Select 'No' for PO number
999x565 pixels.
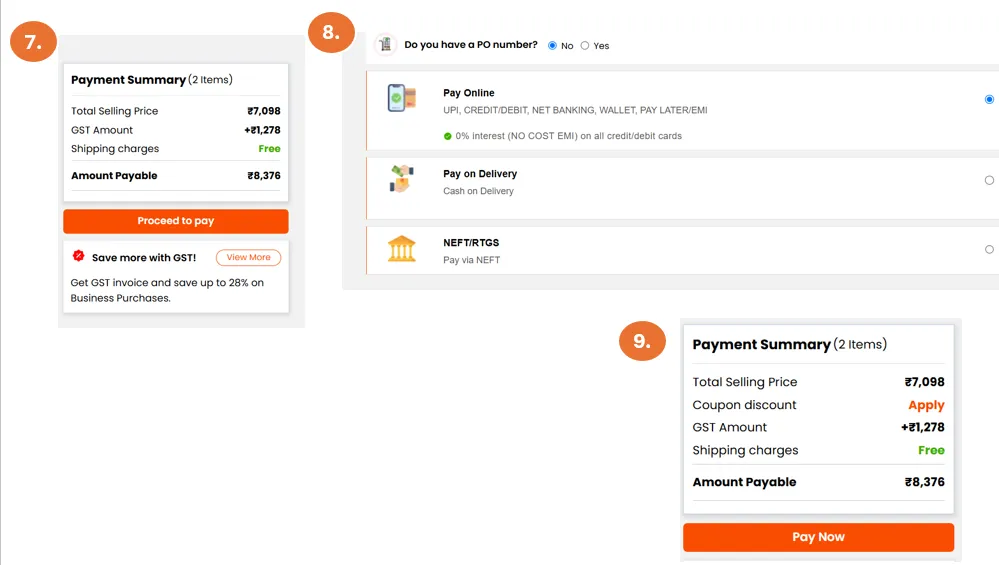click(552, 46)
